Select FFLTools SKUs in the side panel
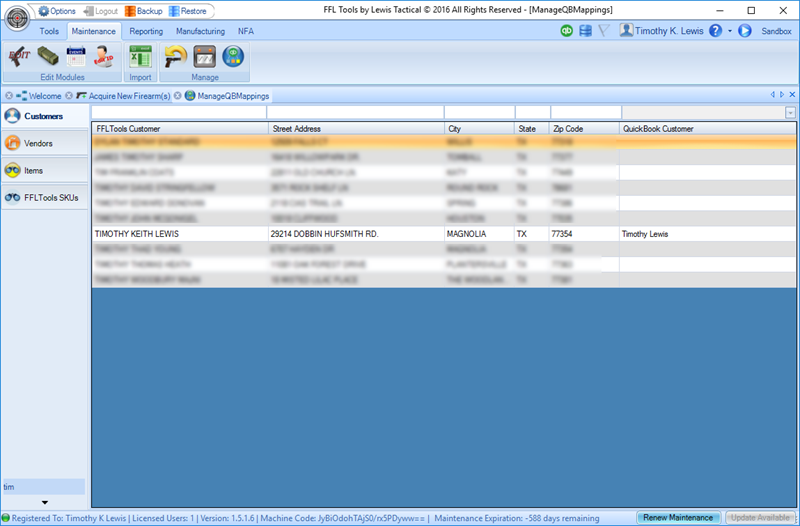 pos(45,197)
